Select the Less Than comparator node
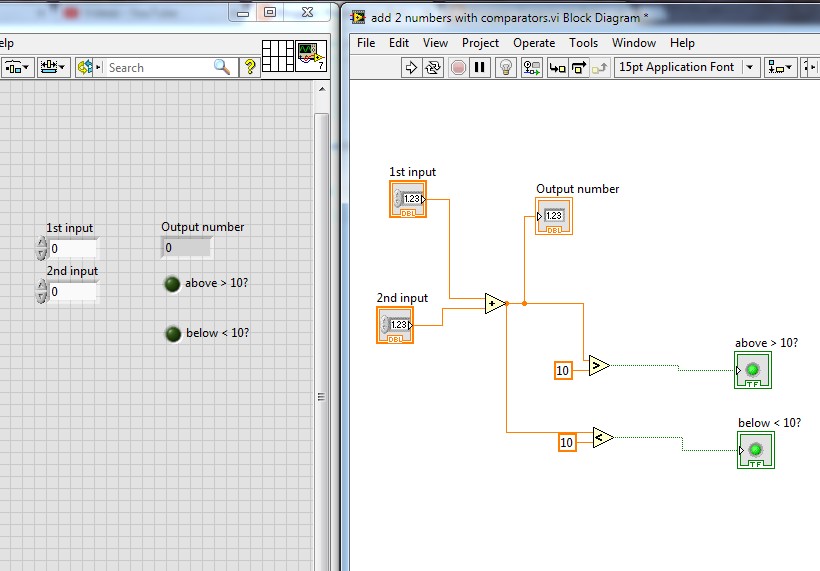This screenshot has height=571, width=820. coord(602,438)
